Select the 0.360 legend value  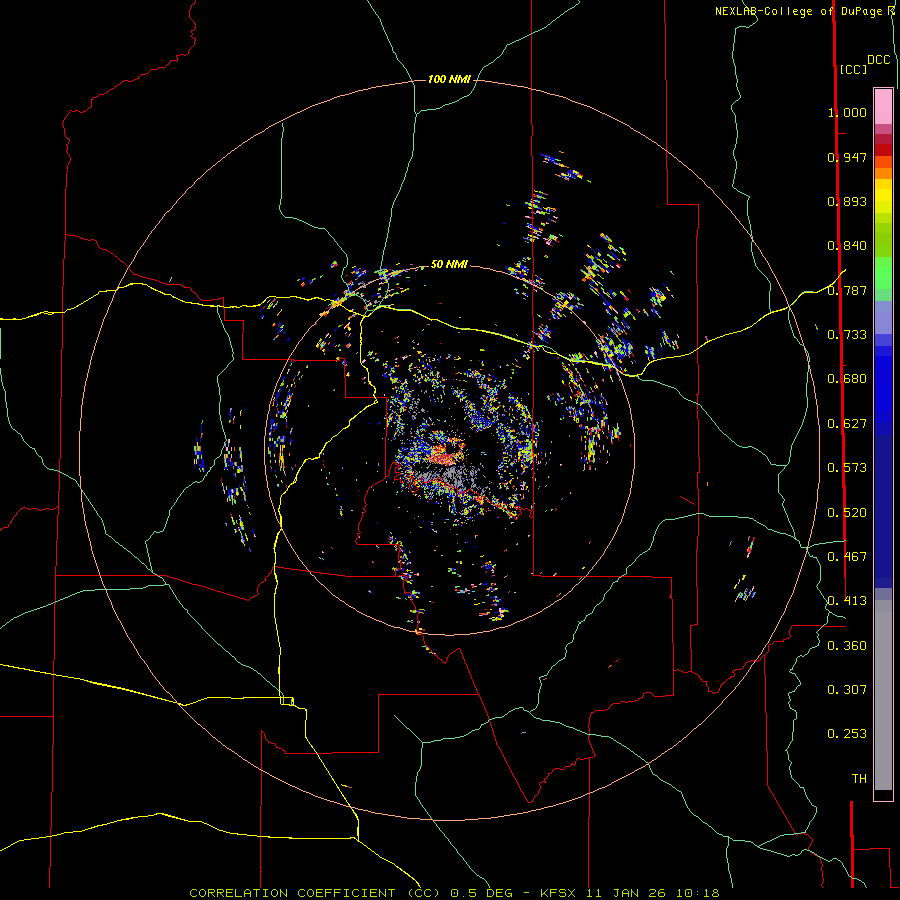point(847,646)
